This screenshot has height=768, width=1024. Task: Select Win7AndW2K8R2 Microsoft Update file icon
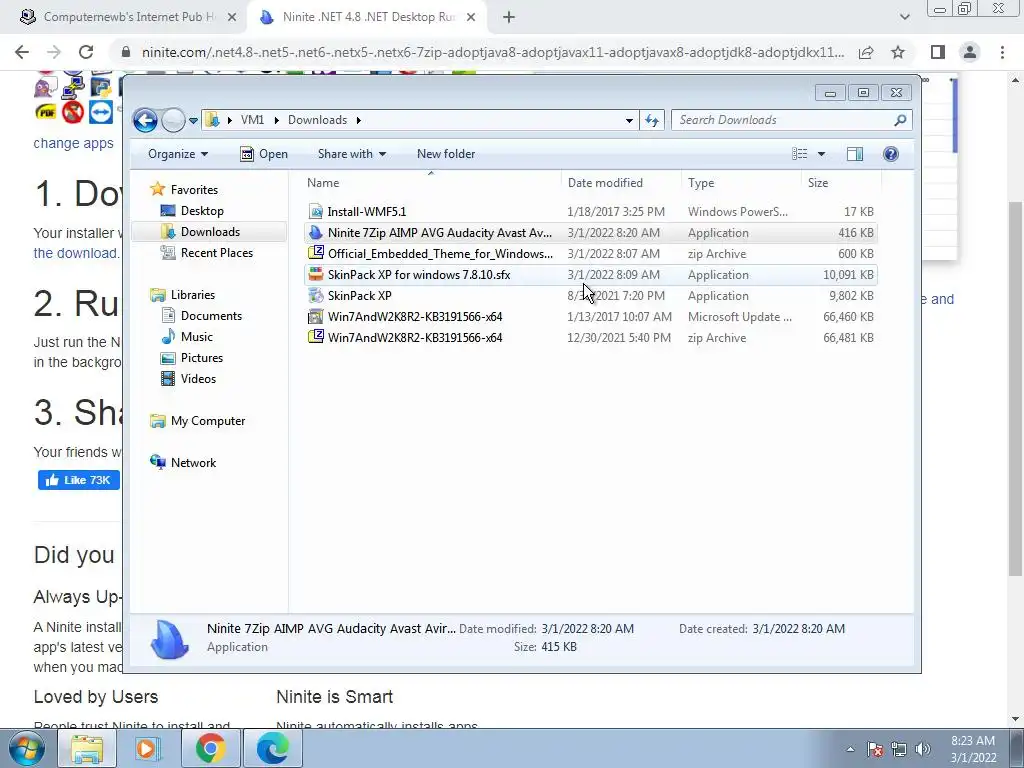click(x=316, y=317)
